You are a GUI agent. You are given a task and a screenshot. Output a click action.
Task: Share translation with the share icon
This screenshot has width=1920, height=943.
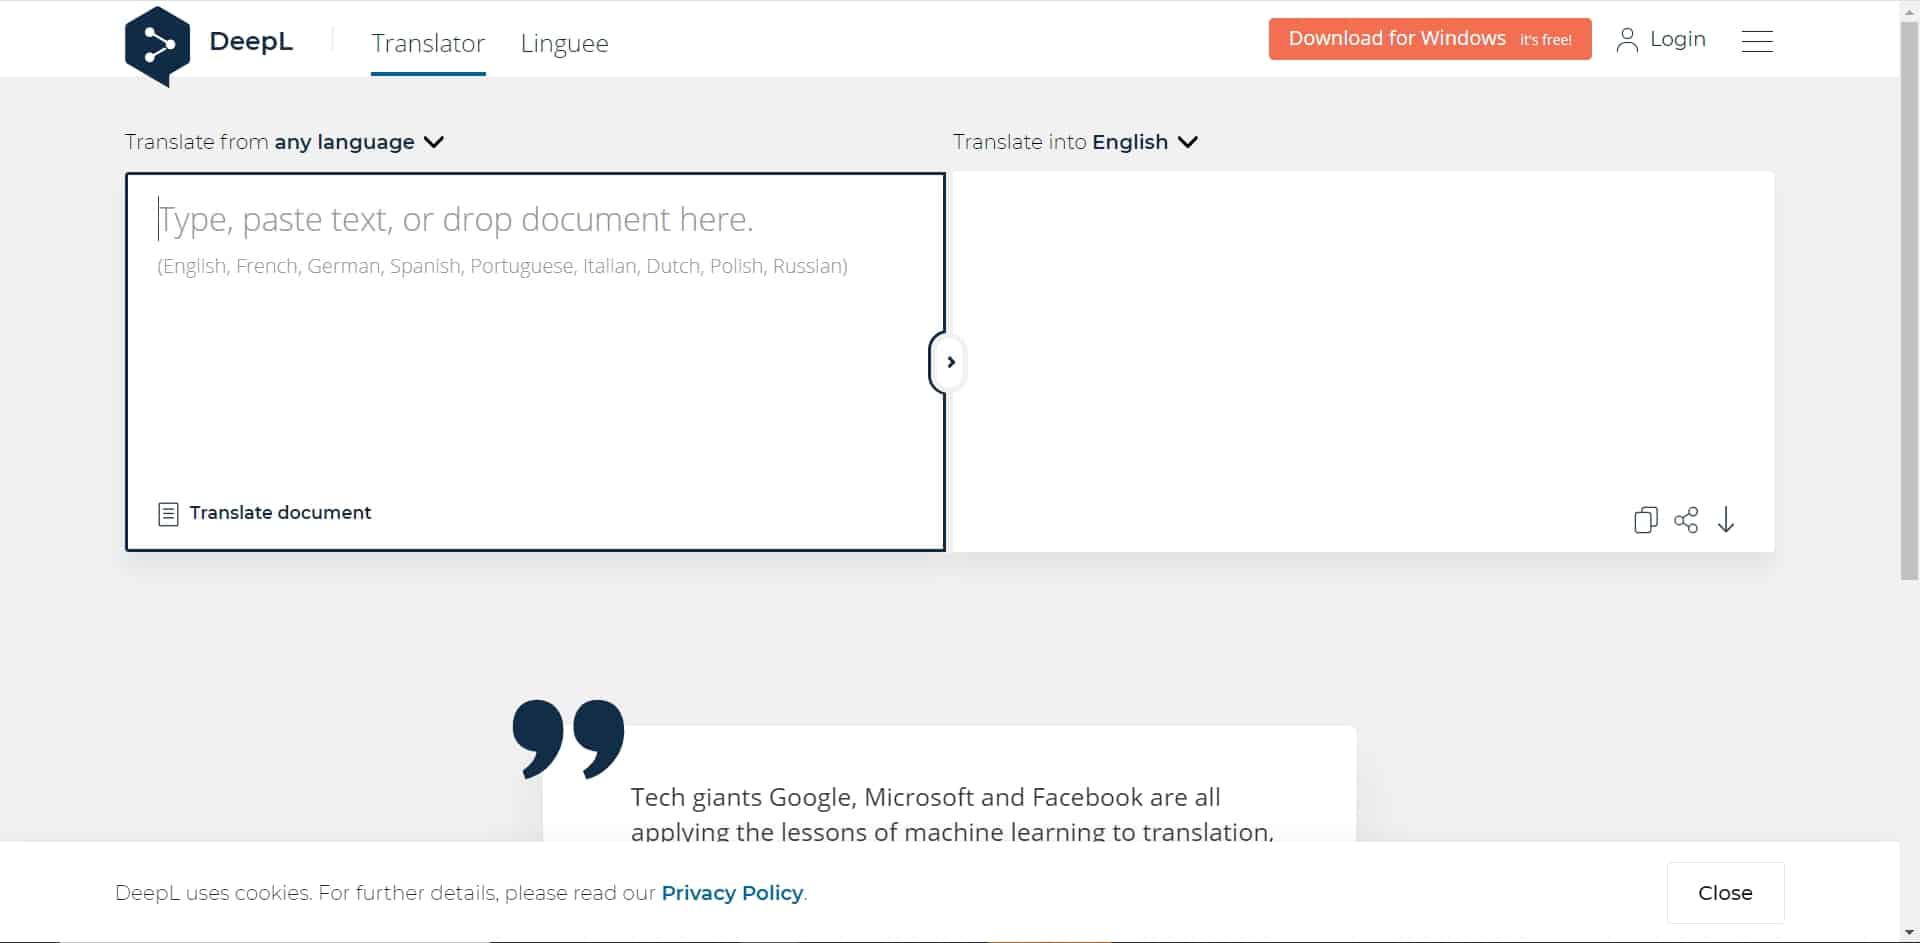[x=1686, y=520]
